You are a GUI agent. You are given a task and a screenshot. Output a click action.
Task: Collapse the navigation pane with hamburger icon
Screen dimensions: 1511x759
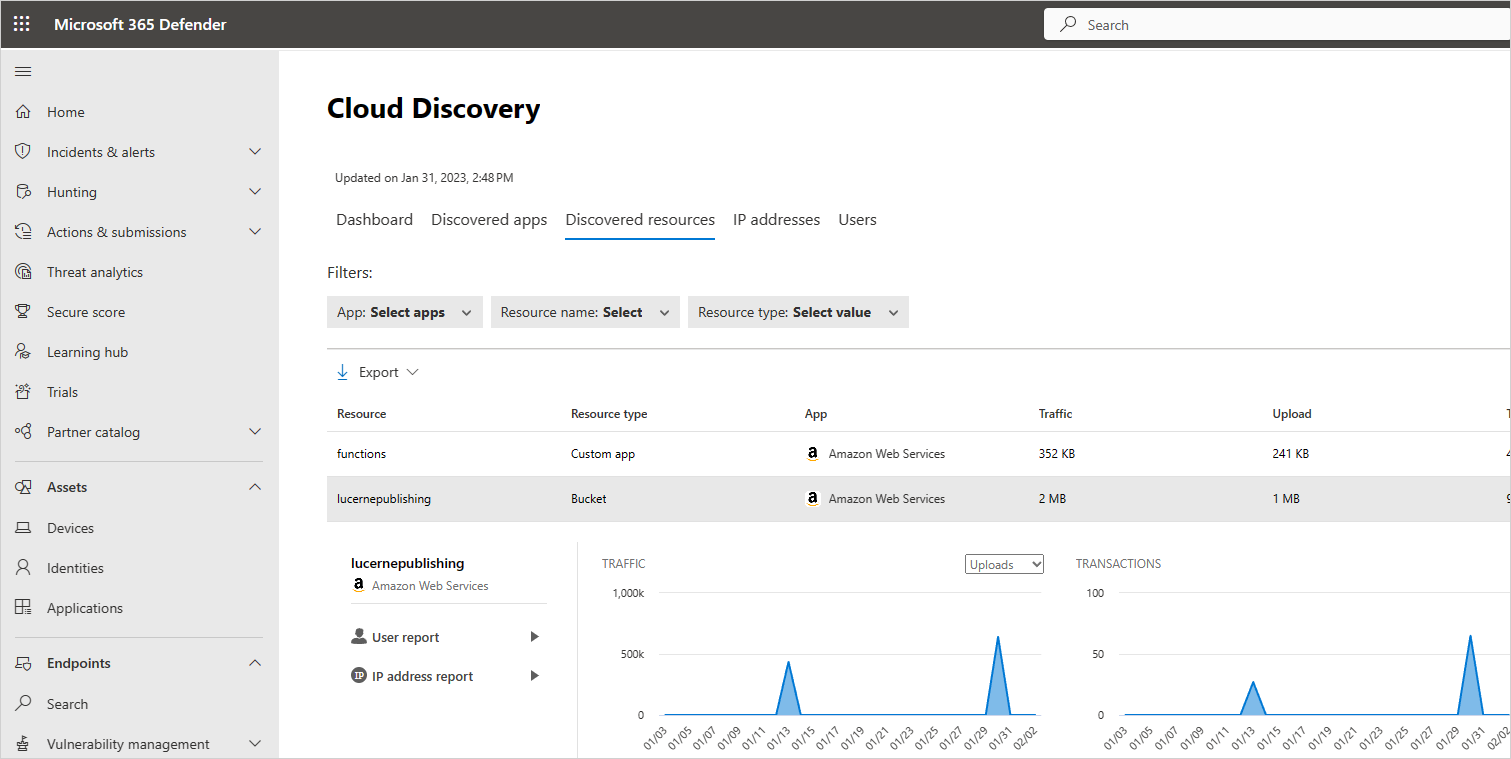[23, 71]
